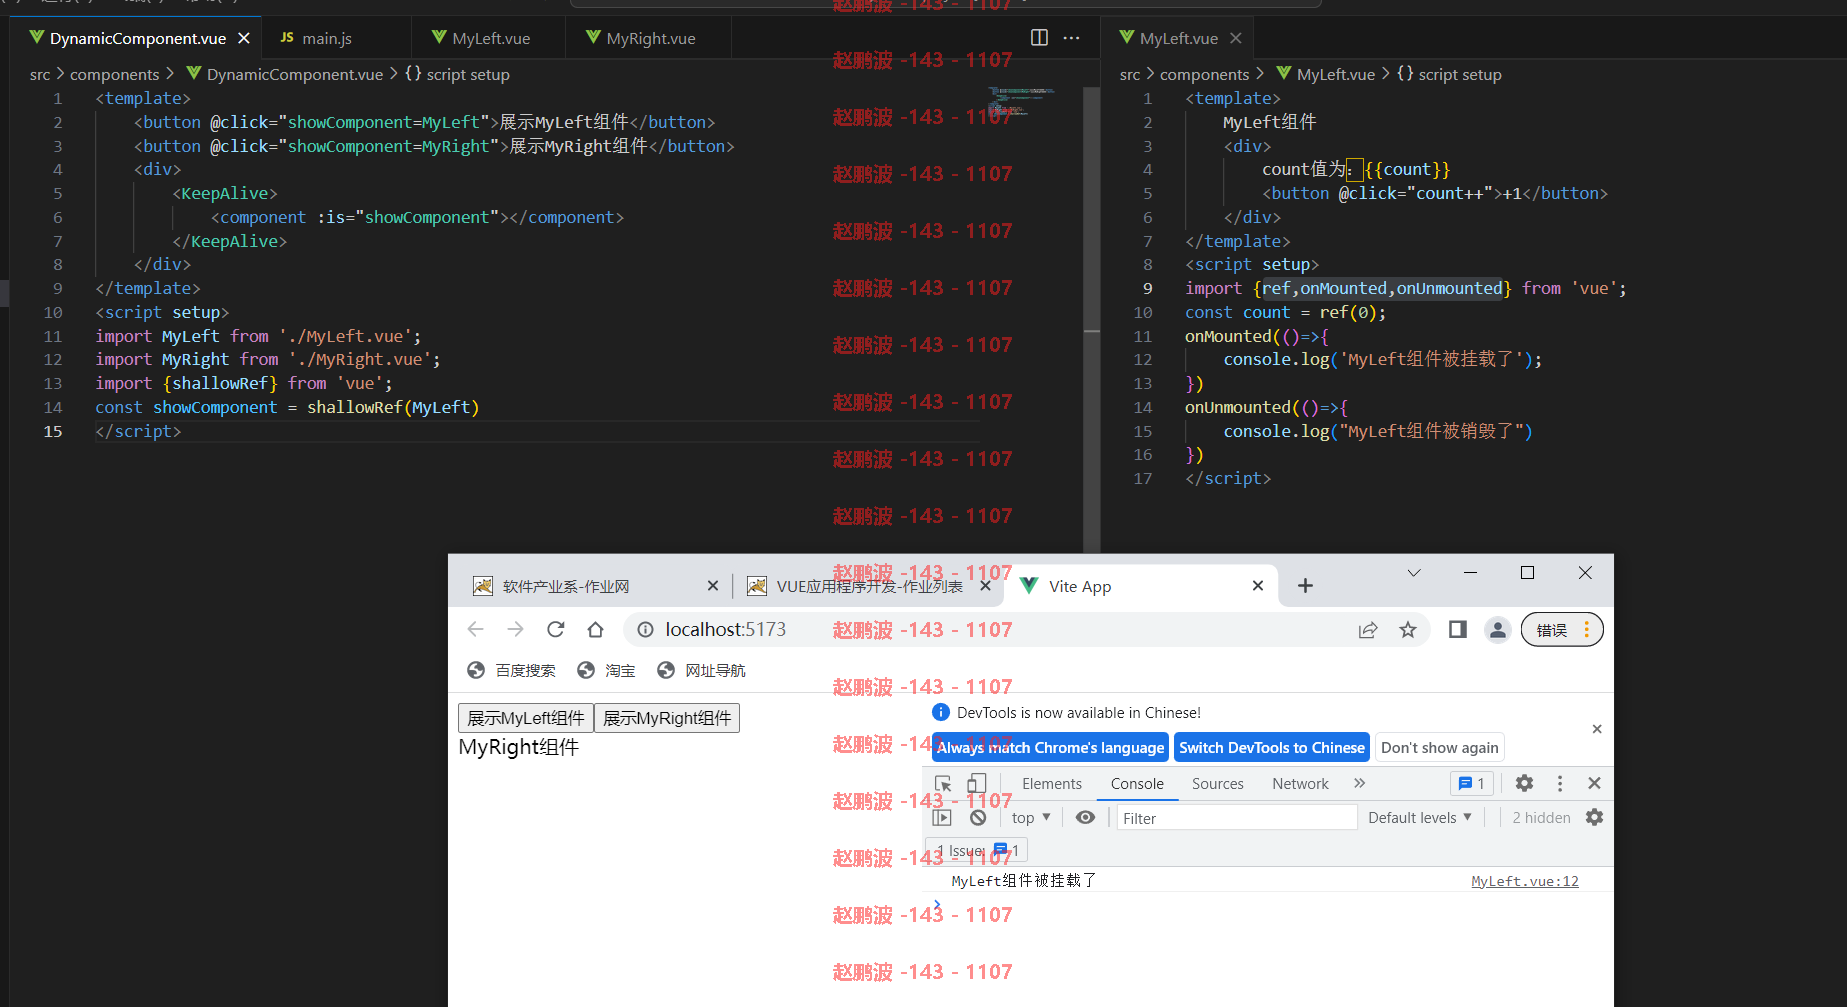Toggle the DevTools device toolbar
Viewport: 1847px width, 1007px height.
pos(976,784)
